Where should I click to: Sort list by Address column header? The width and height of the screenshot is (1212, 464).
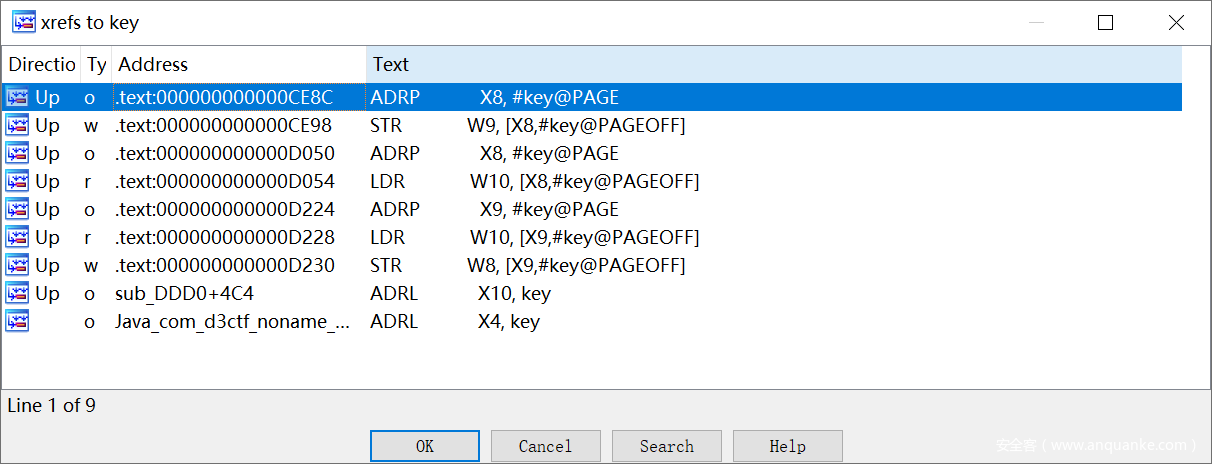tap(153, 64)
